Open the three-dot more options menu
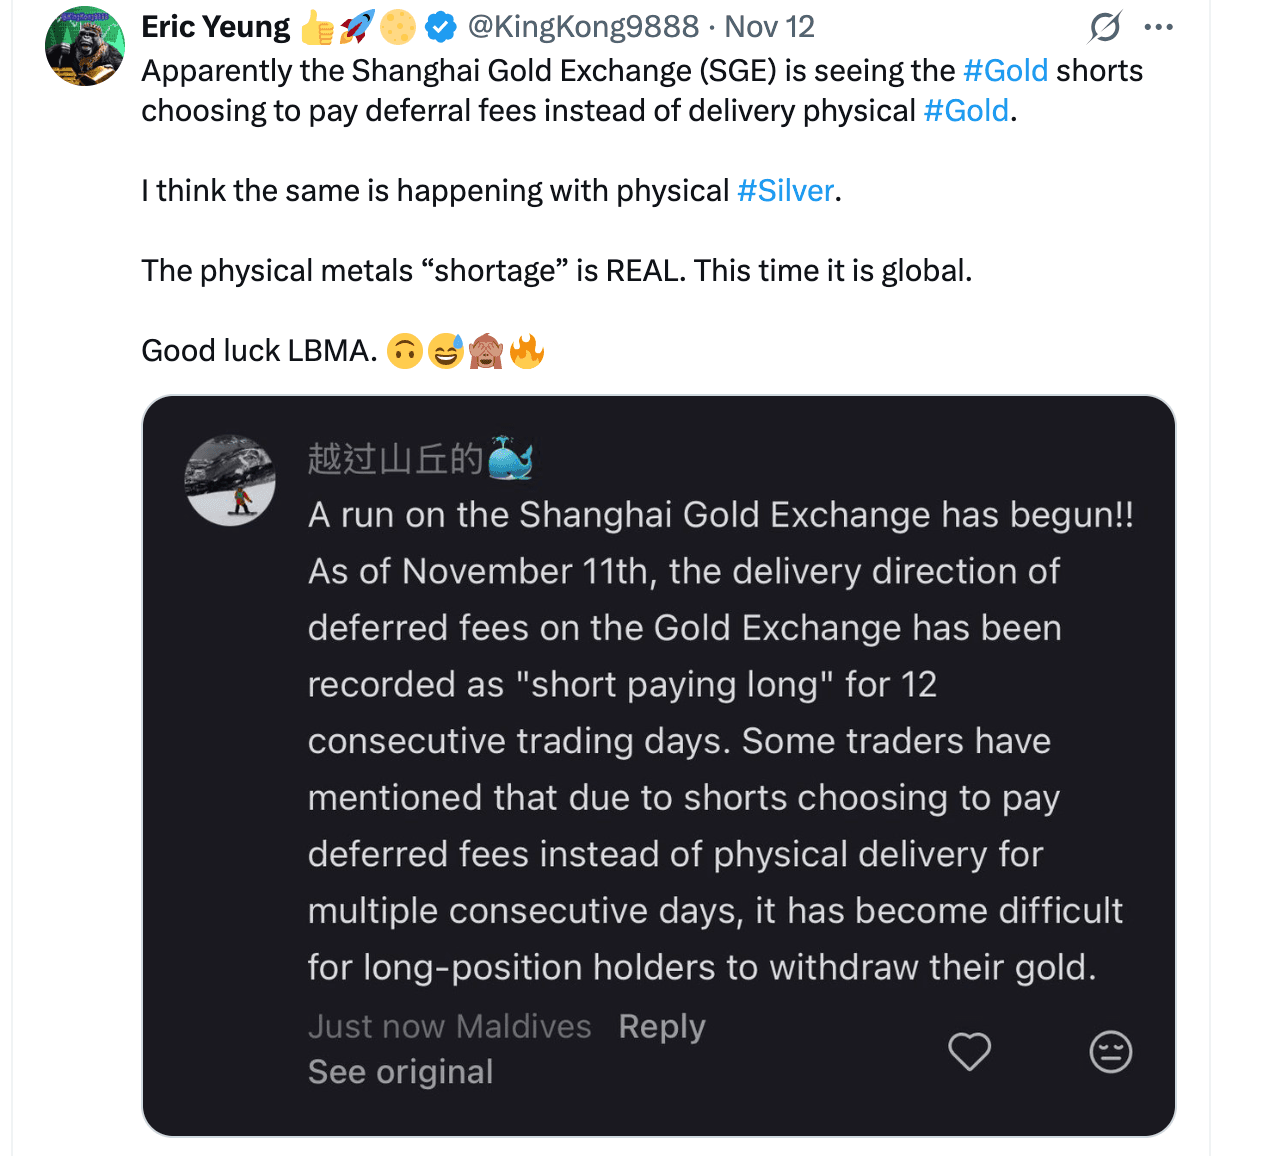1266x1156 pixels. tap(1158, 27)
